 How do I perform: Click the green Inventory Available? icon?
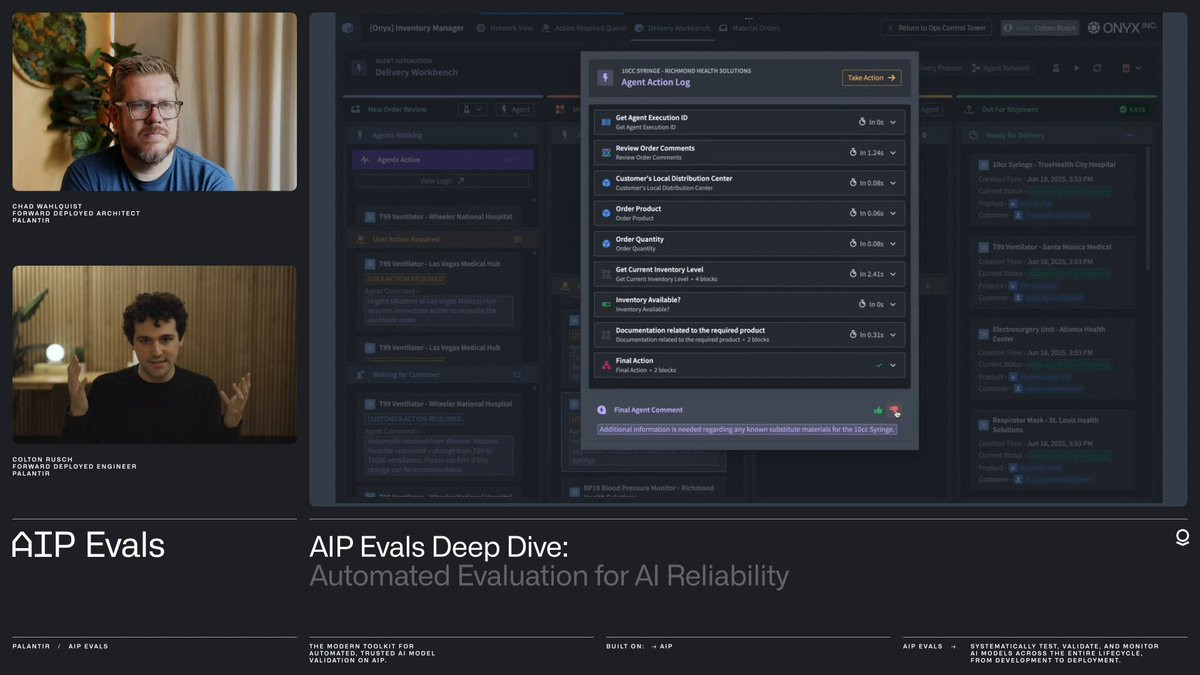coord(605,304)
